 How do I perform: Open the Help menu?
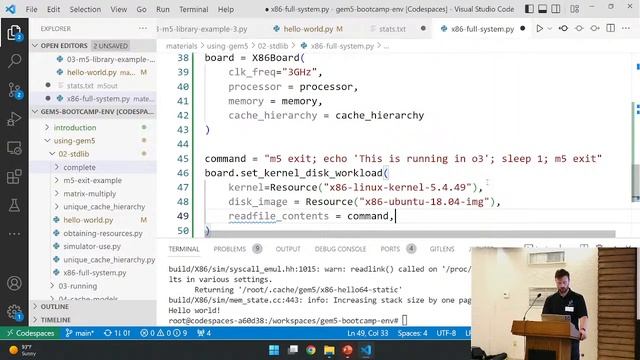tap(225, 9)
